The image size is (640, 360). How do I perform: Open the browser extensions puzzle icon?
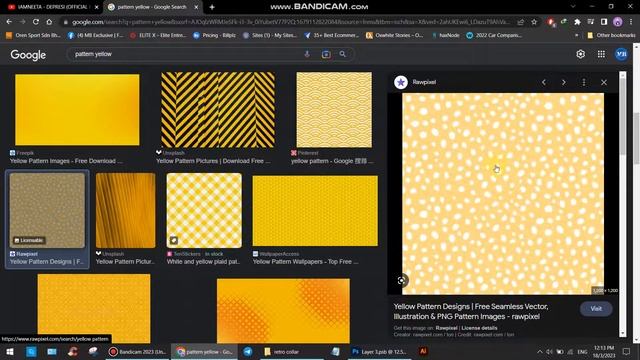[577, 22]
